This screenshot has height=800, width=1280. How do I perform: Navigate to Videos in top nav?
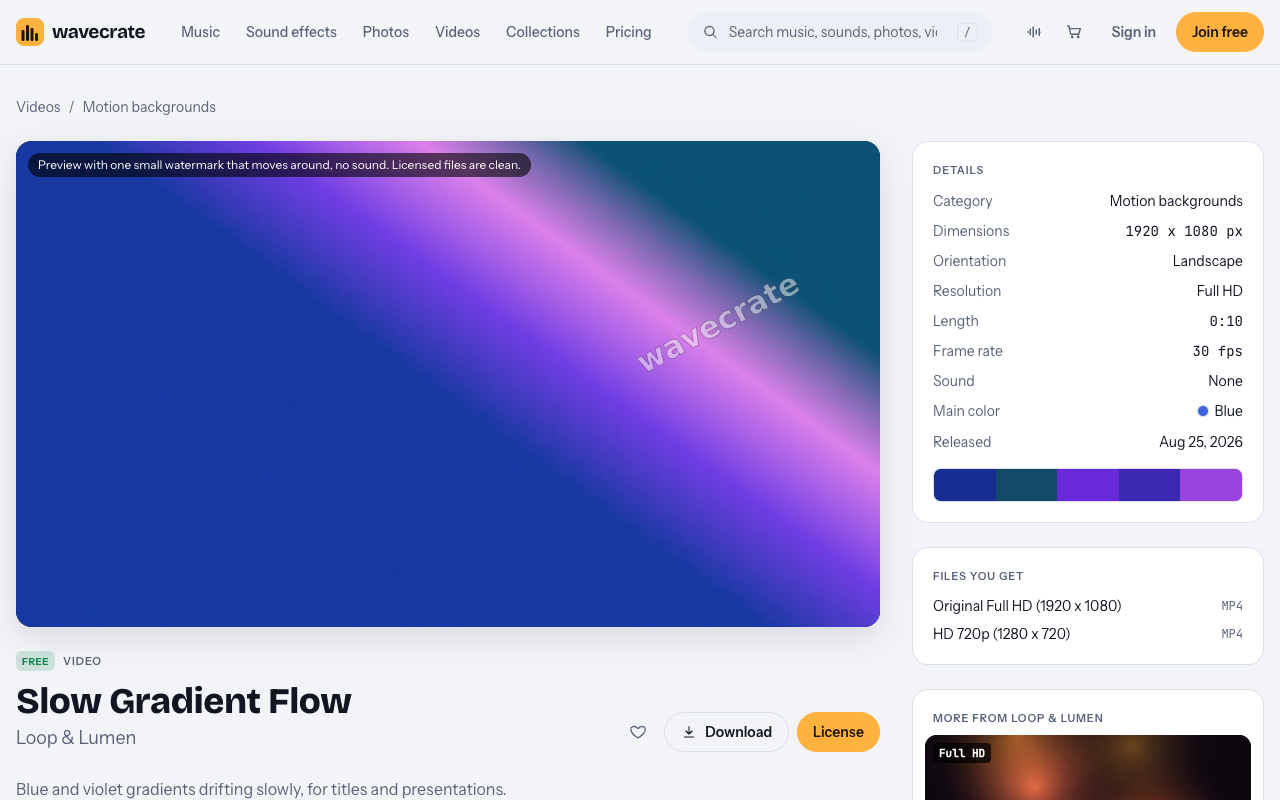(457, 32)
